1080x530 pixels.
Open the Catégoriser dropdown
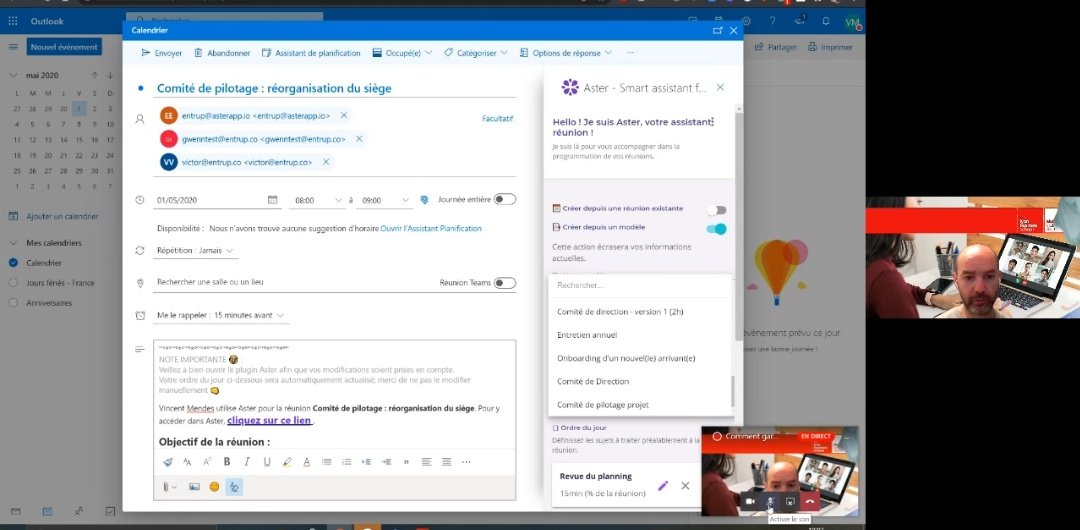tap(476, 53)
